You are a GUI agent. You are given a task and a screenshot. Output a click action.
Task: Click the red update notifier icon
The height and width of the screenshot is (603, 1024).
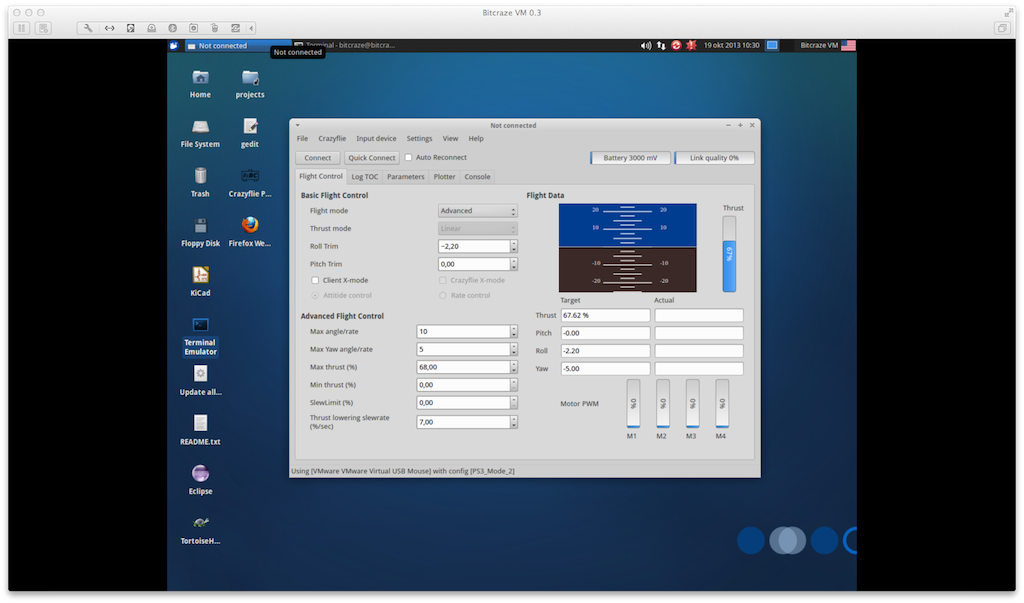[x=676, y=46]
